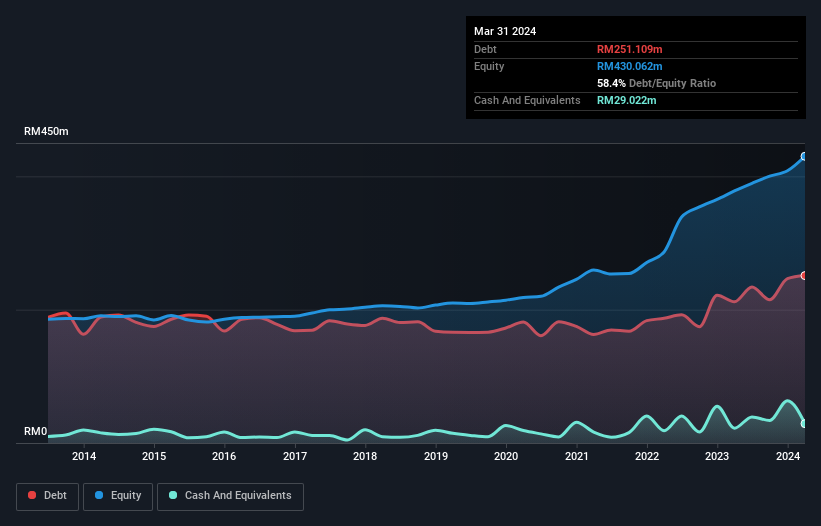Toggle the Equity series legend button
The height and width of the screenshot is (526, 821).
[x=118, y=496]
